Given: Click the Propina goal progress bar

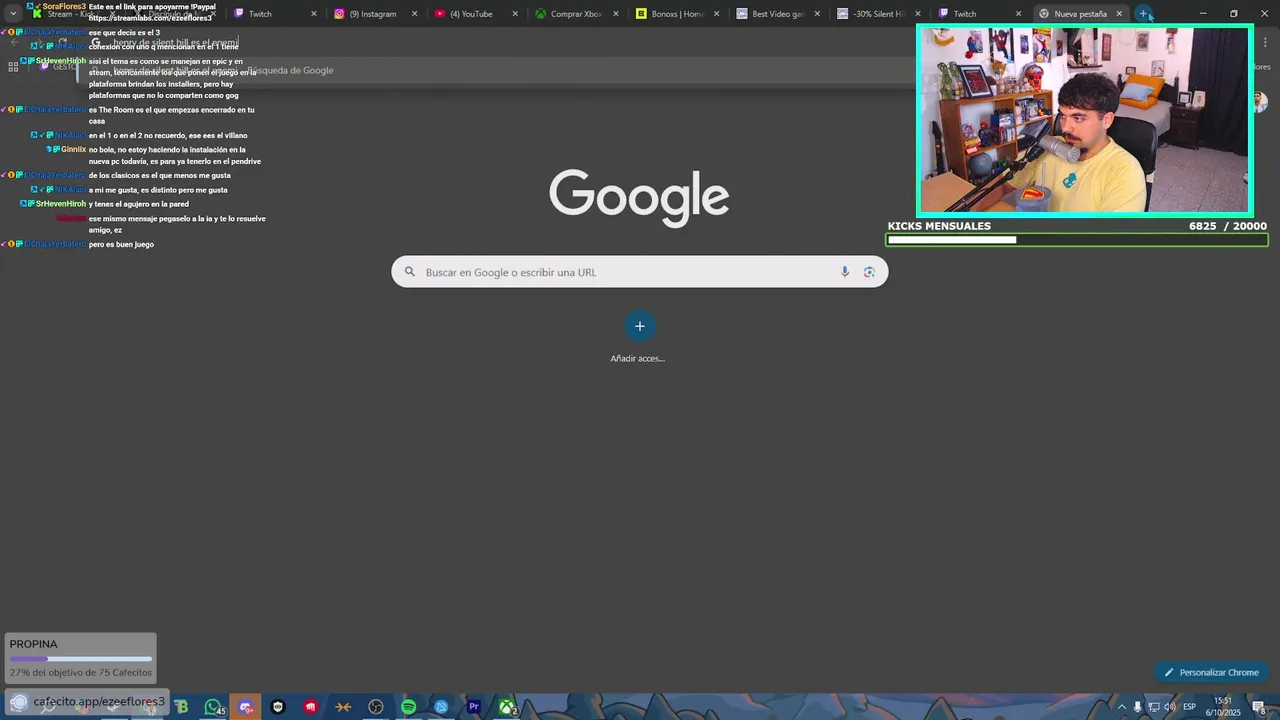Looking at the screenshot, I should (x=81, y=659).
